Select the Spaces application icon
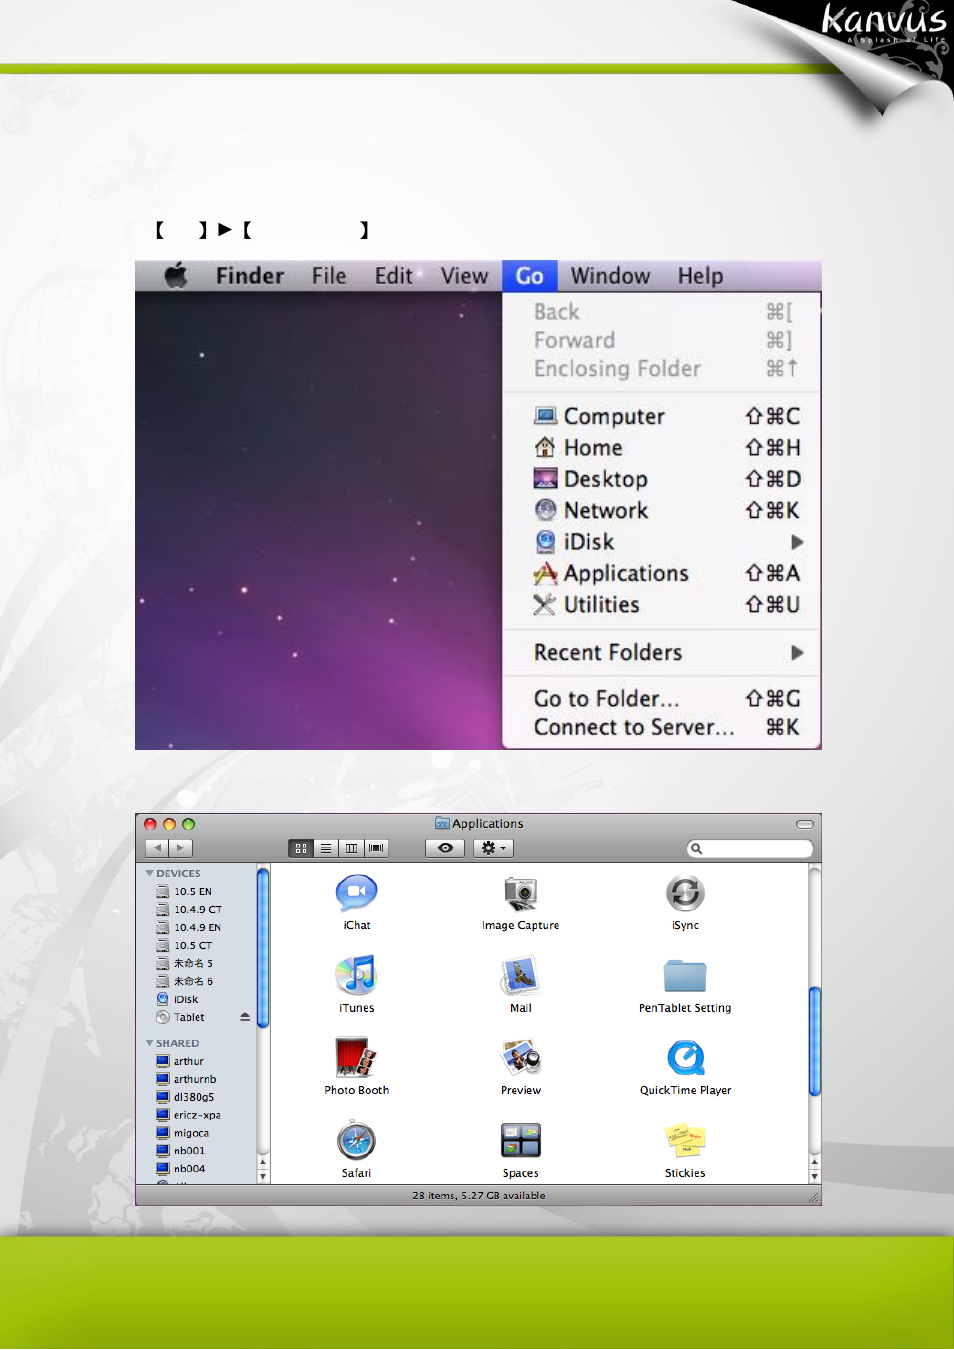This screenshot has width=954, height=1350. [x=521, y=1141]
